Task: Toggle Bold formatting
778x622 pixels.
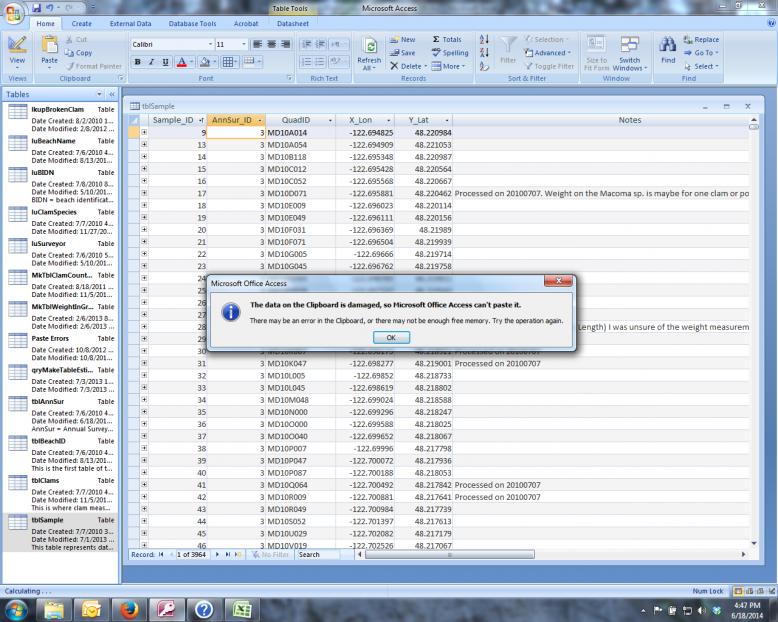Action: (x=137, y=62)
